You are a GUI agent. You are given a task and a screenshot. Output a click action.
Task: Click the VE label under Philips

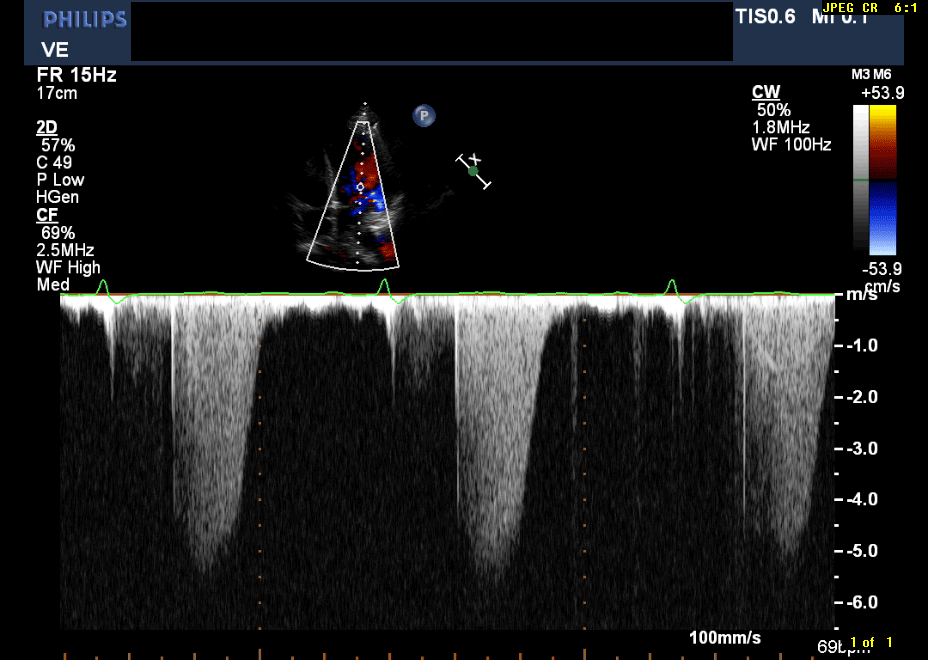[x=54, y=49]
